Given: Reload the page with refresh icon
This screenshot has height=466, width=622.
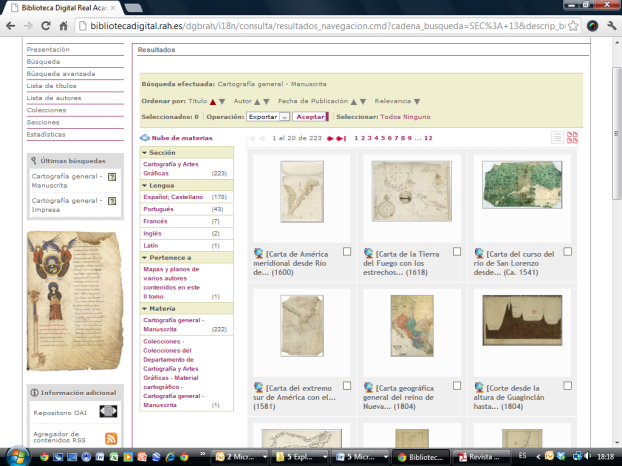Looking at the screenshot, I should click(x=46, y=26).
